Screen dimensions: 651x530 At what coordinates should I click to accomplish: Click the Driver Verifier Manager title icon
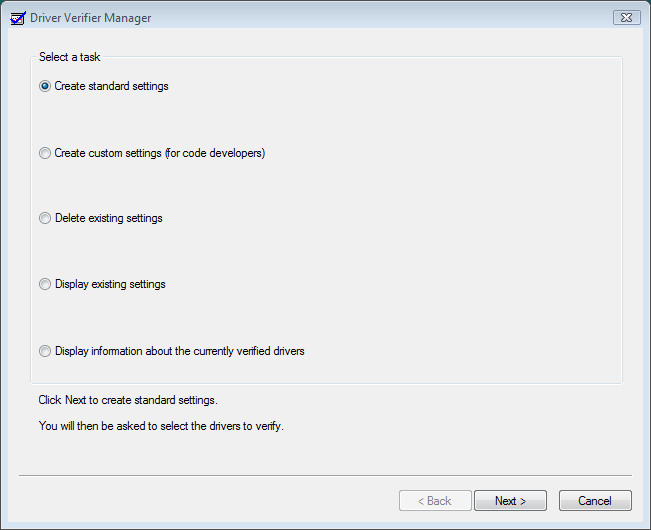click(x=18, y=18)
